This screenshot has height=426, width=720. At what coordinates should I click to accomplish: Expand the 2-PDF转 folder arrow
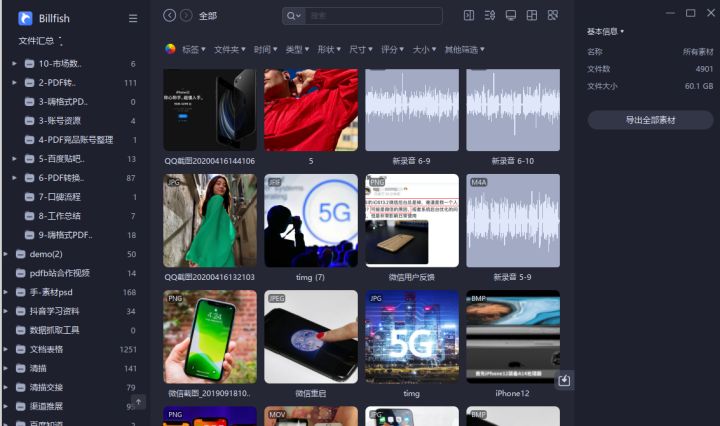click(x=14, y=83)
